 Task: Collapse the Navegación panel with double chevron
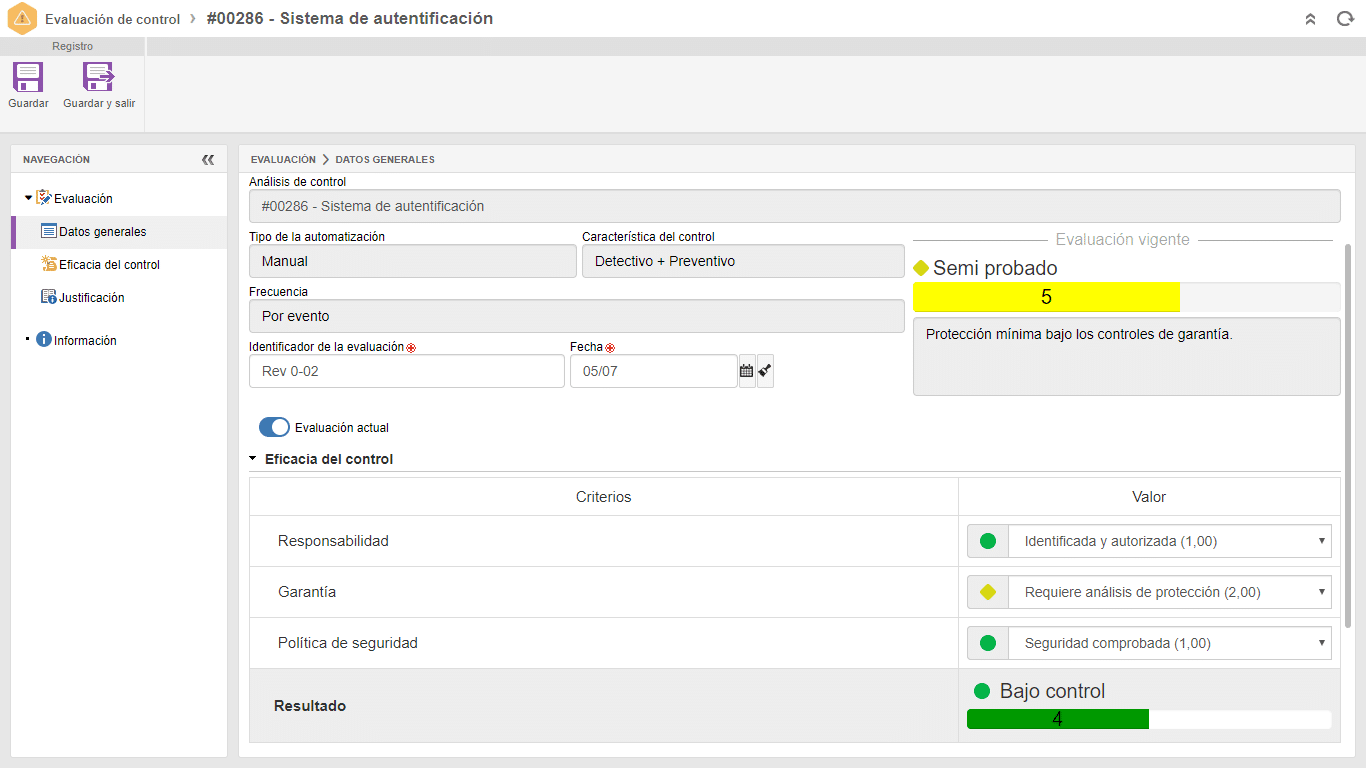(208, 159)
